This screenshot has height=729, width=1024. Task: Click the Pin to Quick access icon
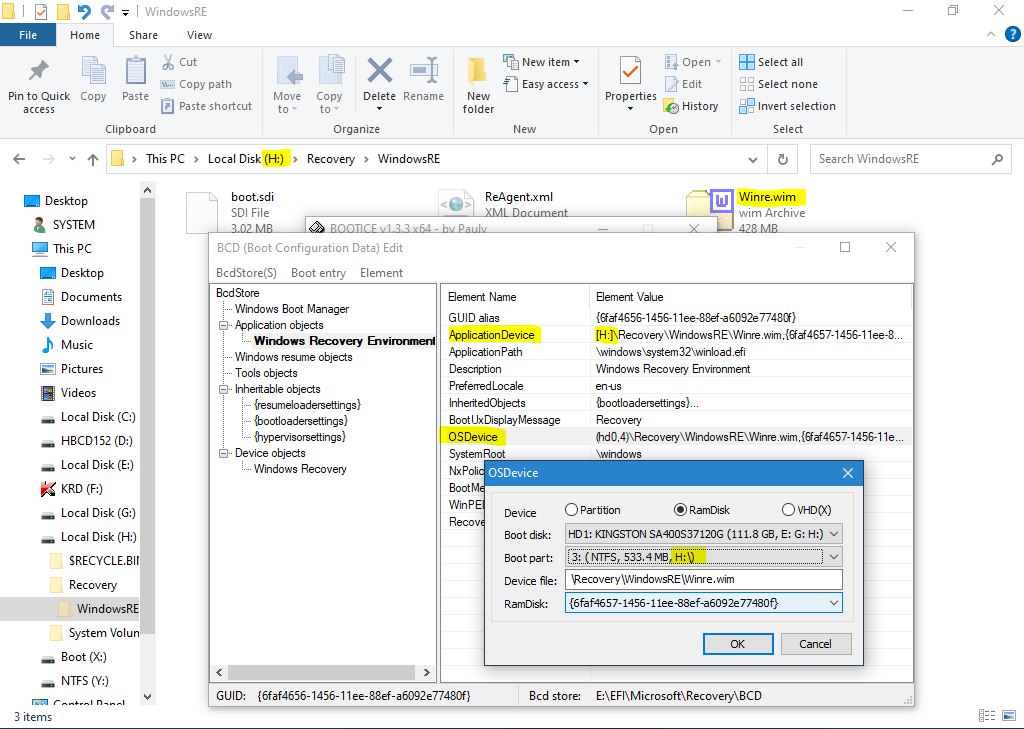pyautogui.click(x=39, y=73)
